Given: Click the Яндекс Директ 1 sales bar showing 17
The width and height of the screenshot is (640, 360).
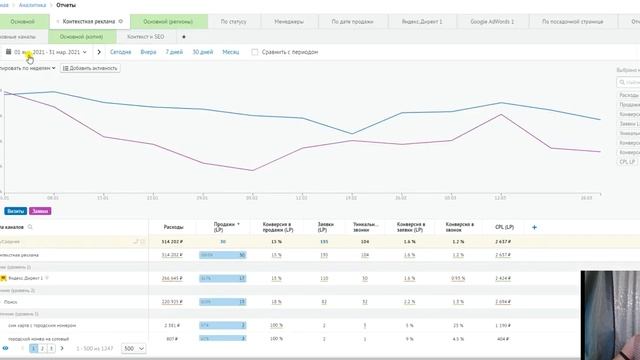Looking at the screenshot, I should point(223,278).
